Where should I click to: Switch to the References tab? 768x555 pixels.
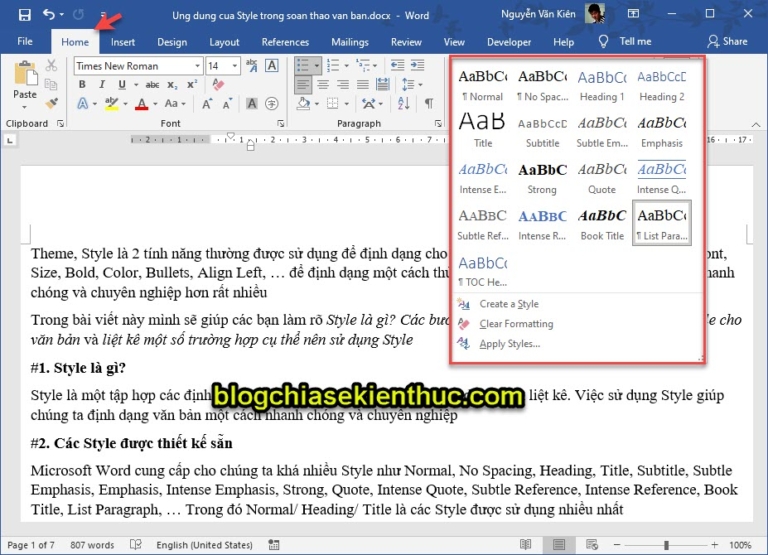pos(285,42)
